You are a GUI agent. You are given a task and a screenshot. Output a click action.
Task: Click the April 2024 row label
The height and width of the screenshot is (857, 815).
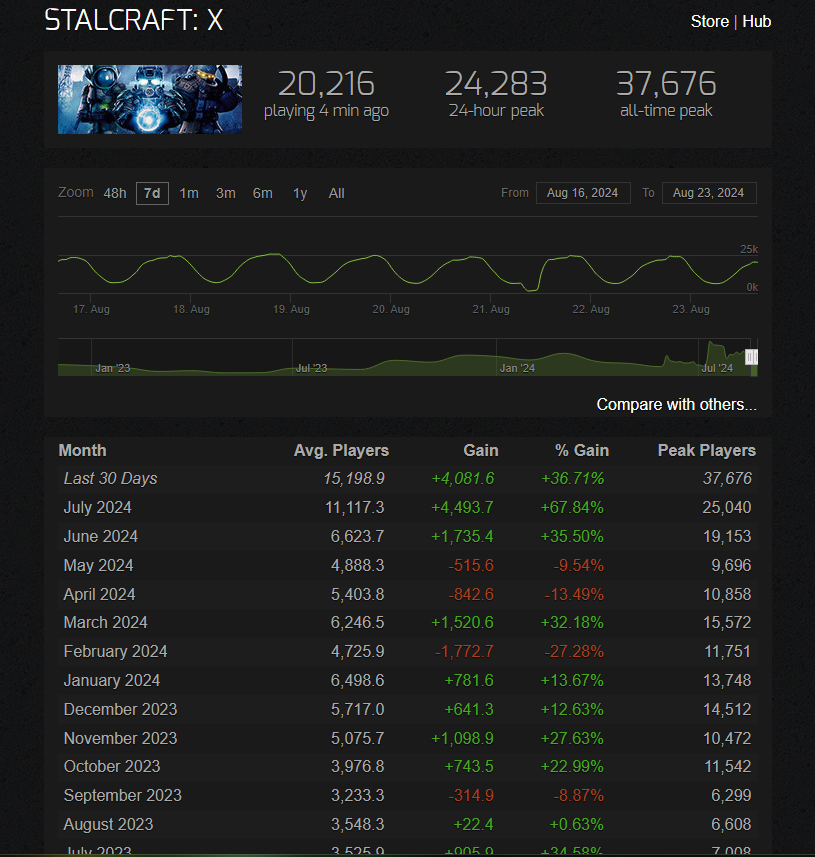click(x=99, y=595)
